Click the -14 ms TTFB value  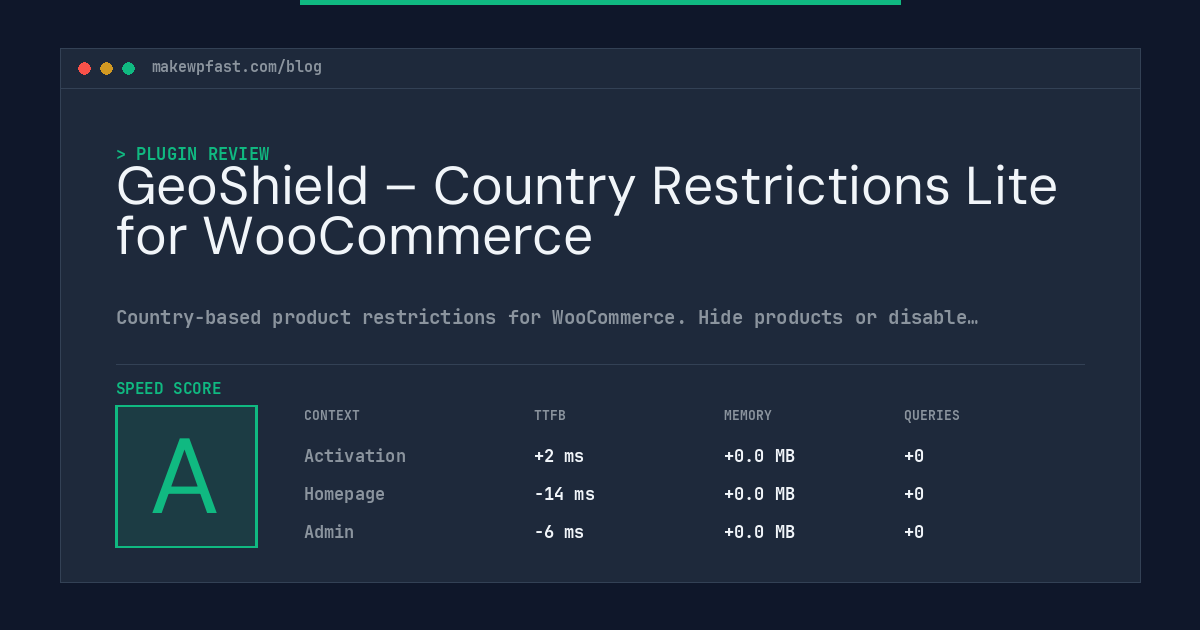[564, 494]
